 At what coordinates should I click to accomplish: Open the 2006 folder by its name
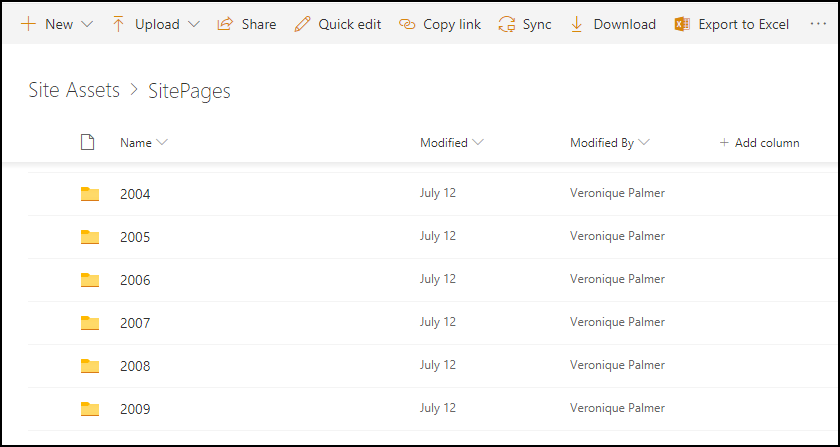tap(135, 280)
